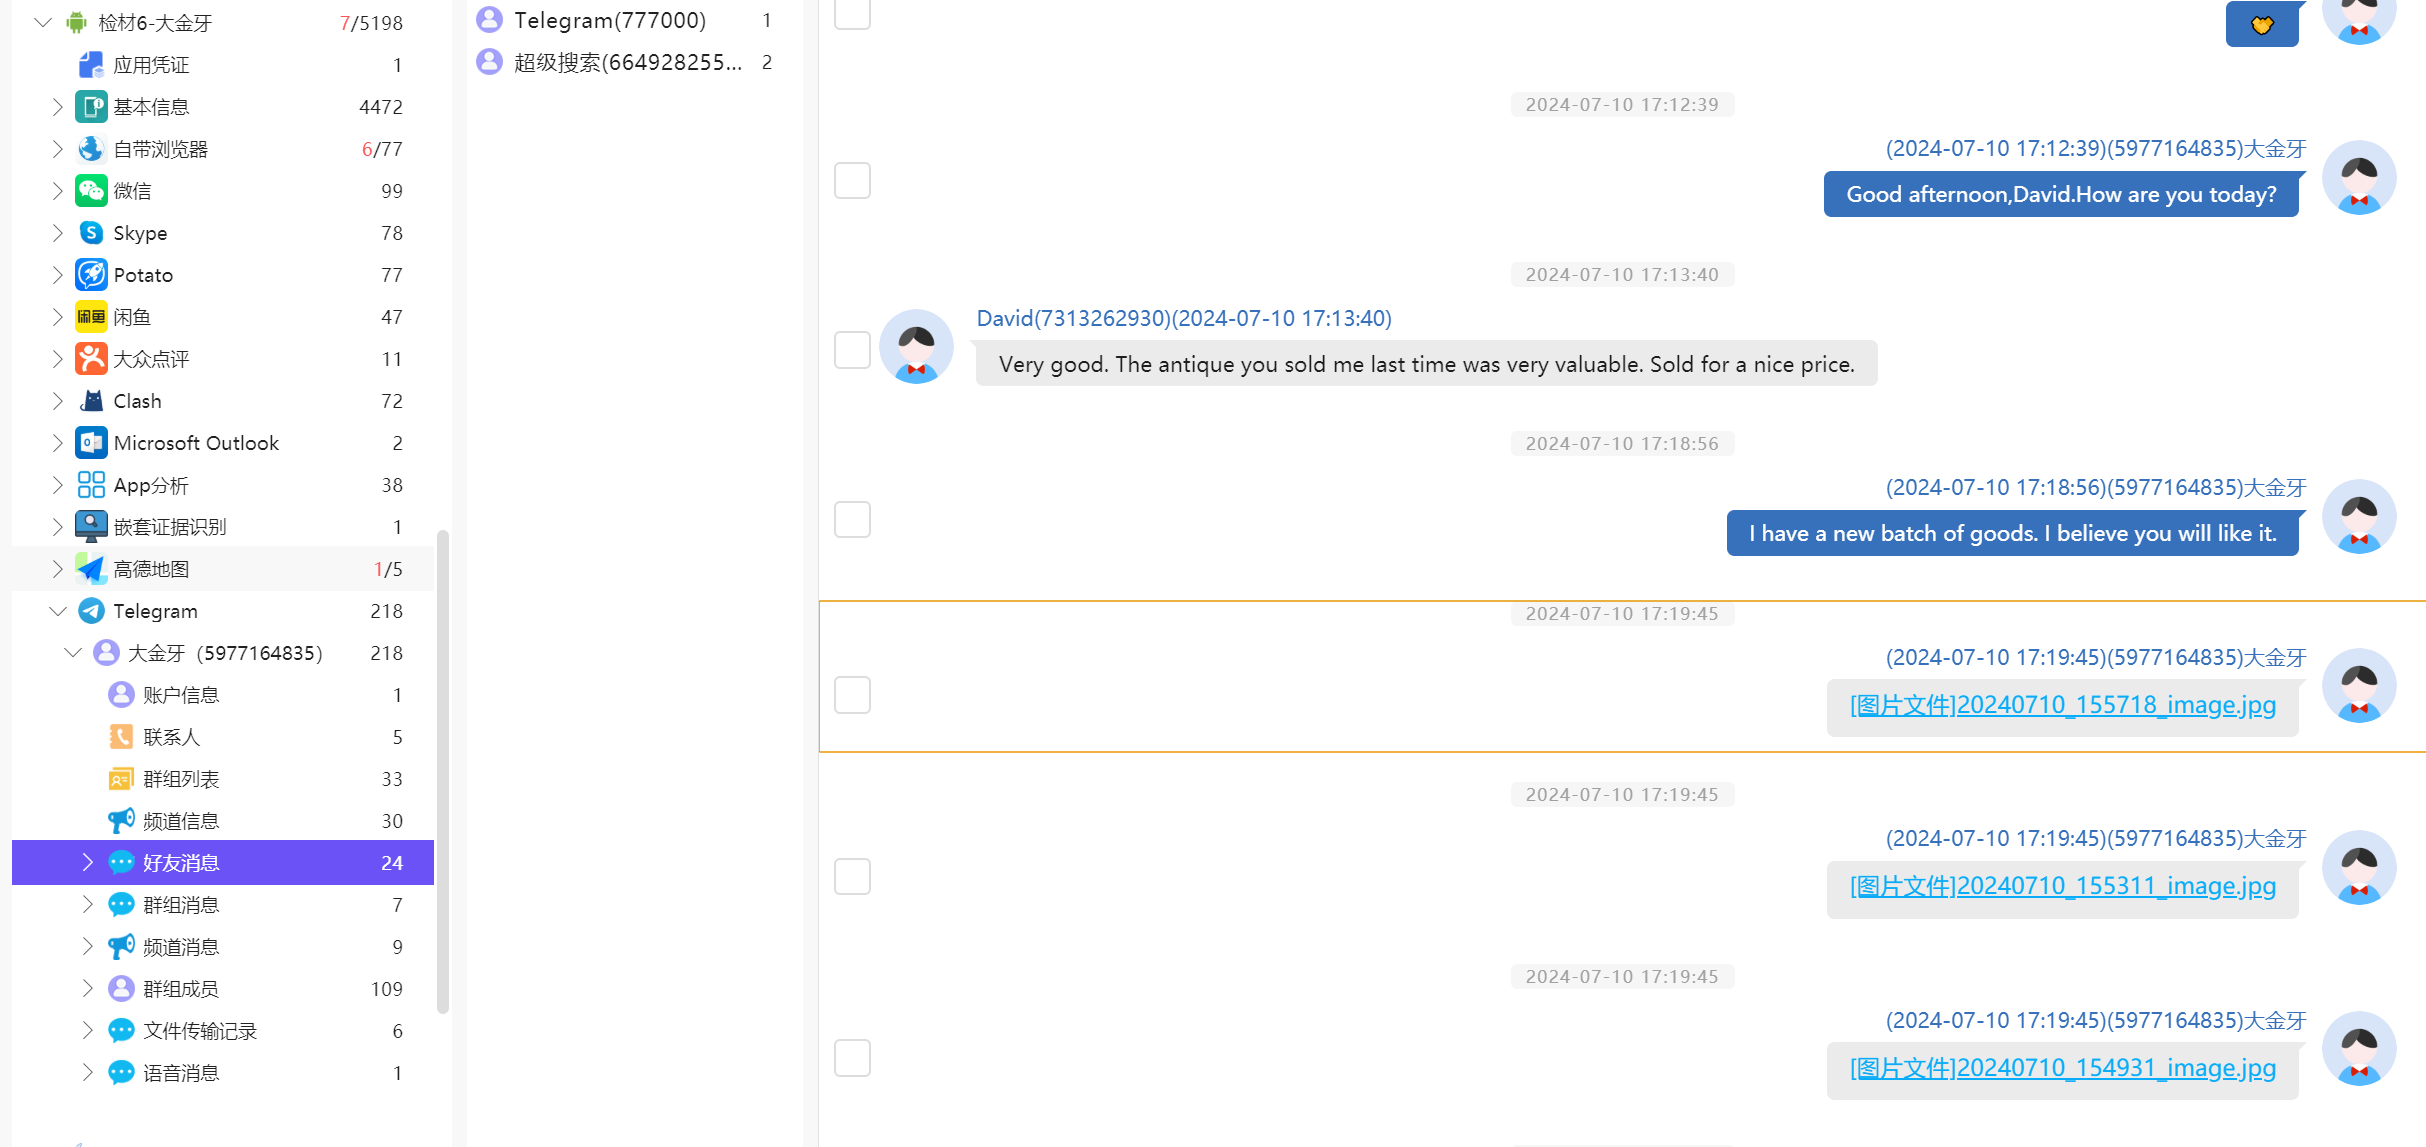Collapse the Telegram tree node
Image resolution: width=2426 pixels, height=1147 pixels.
click(58, 611)
